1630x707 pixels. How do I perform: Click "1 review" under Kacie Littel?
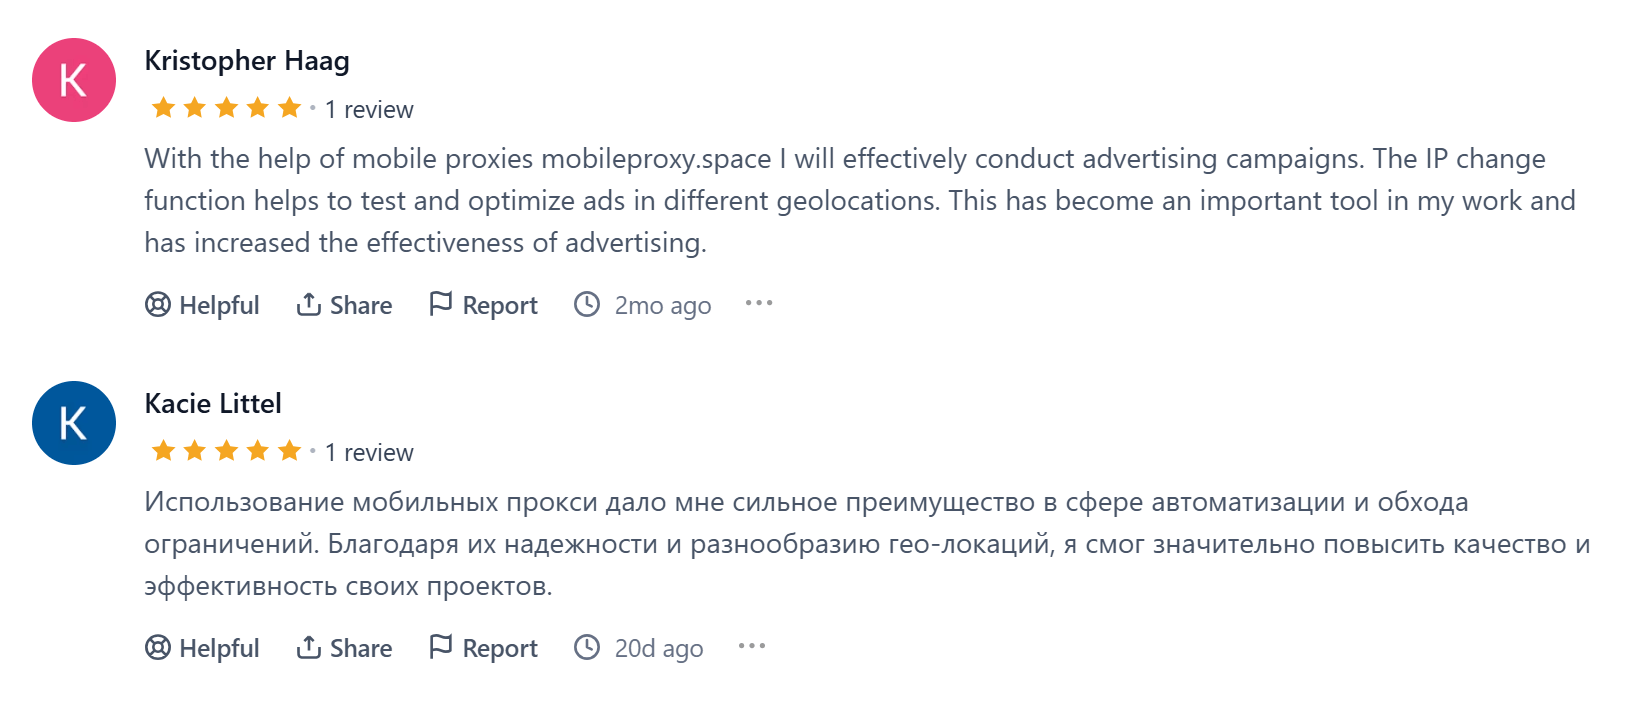pyautogui.click(x=369, y=453)
